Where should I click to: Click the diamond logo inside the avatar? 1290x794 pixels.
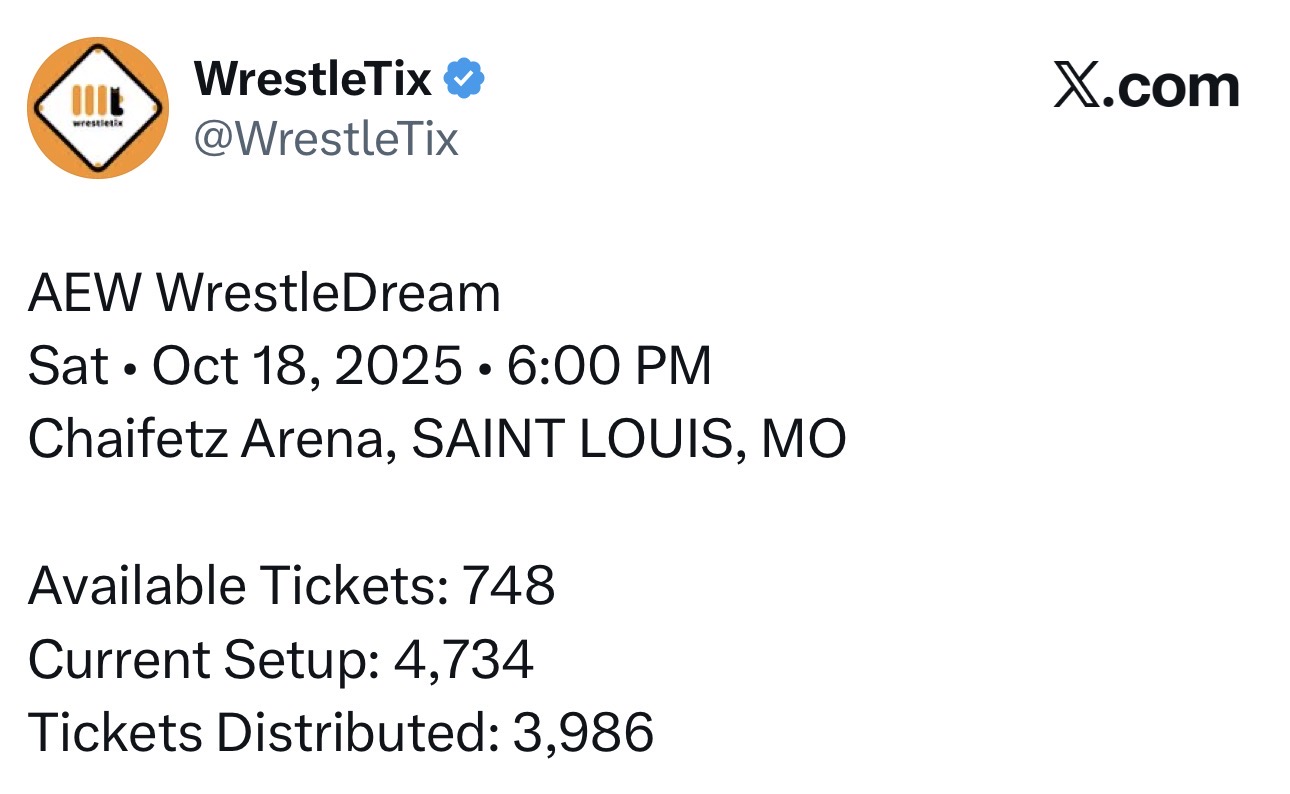(x=98, y=108)
